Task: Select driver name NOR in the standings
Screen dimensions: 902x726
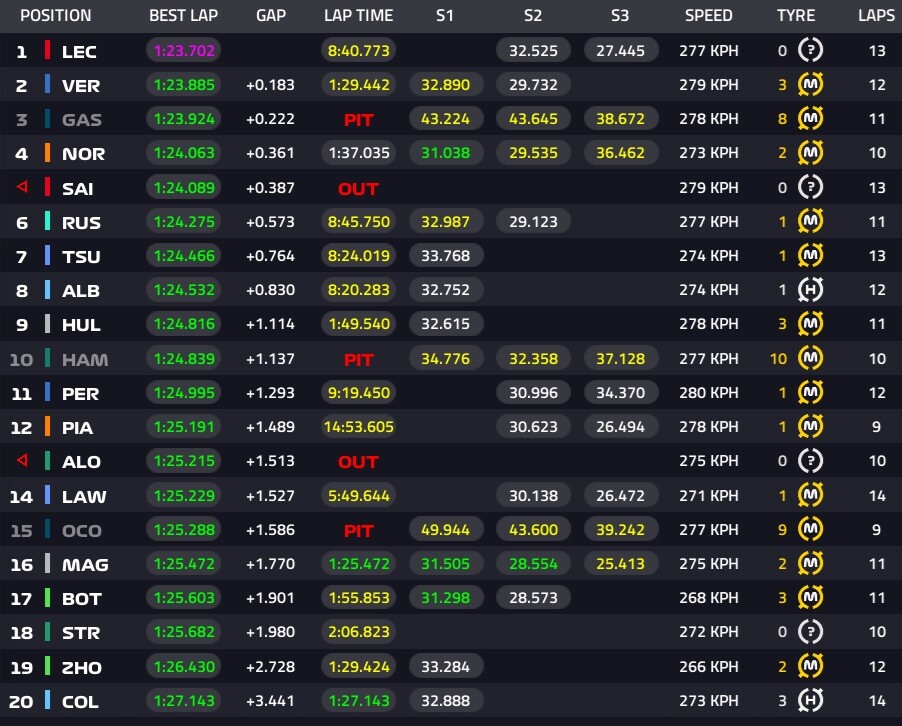Action: click(83, 154)
